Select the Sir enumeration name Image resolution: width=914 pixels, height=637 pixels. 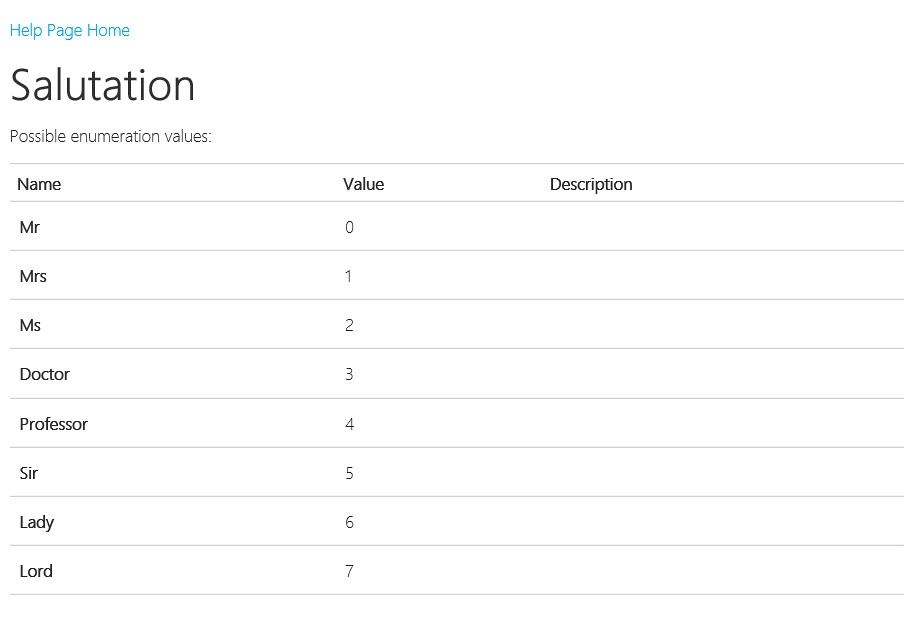click(x=29, y=473)
